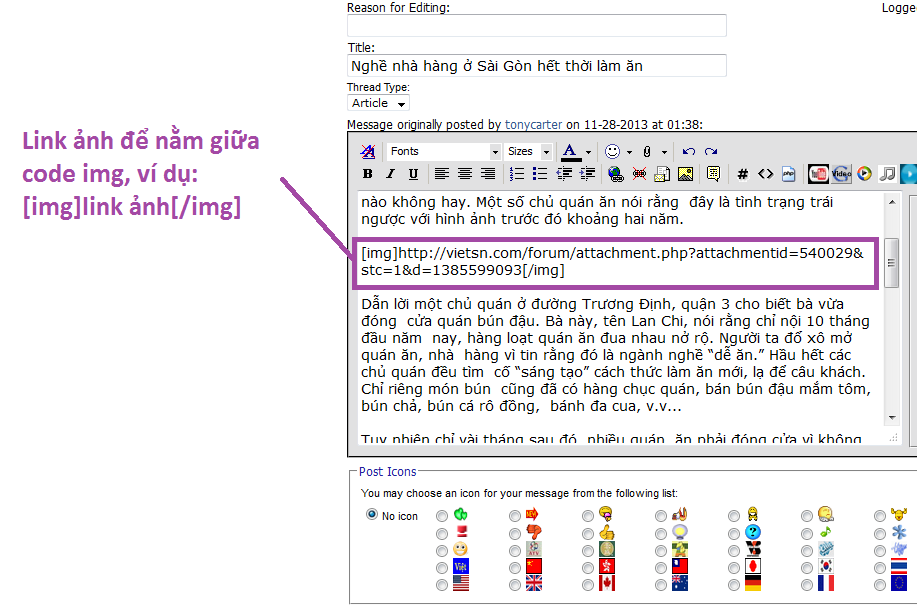This screenshot has width=917, height=609.
Task: Click the Italic formatting button
Action: [390, 174]
